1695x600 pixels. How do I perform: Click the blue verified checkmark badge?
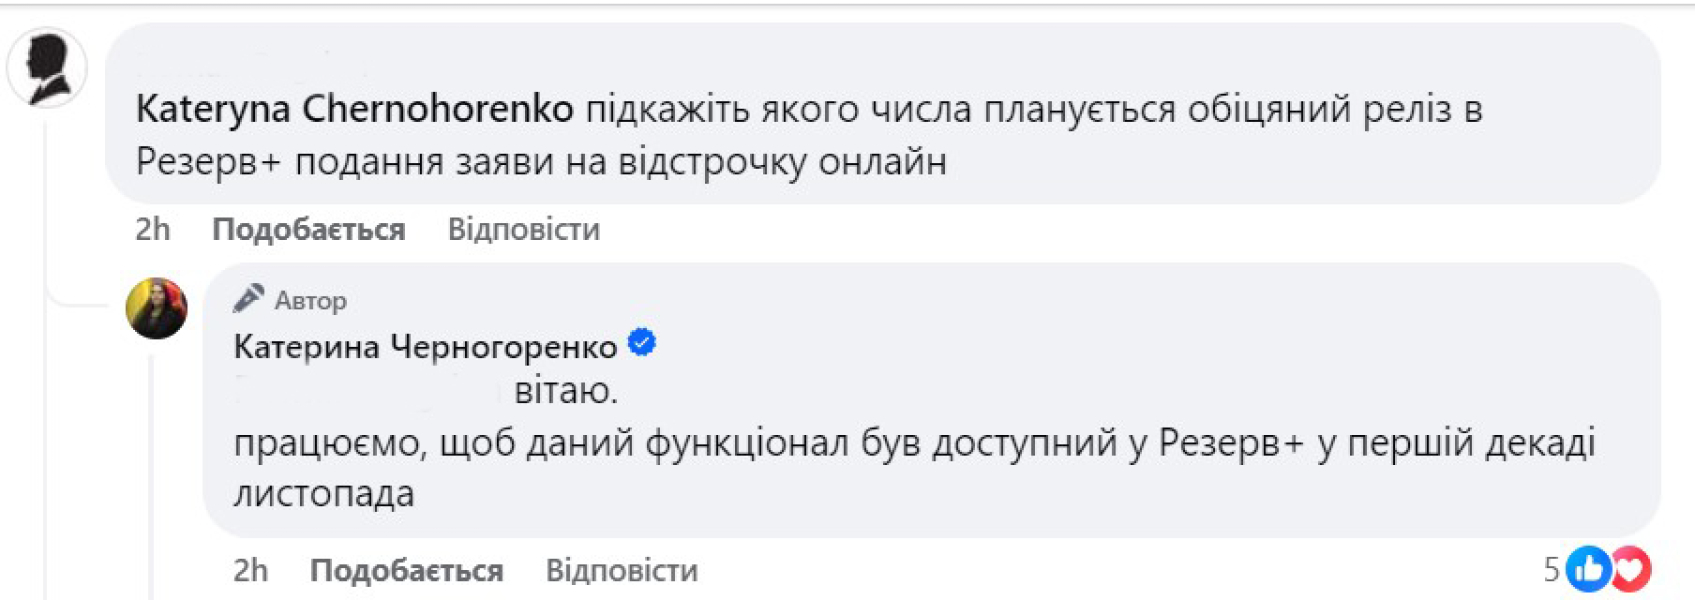coord(641,344)
